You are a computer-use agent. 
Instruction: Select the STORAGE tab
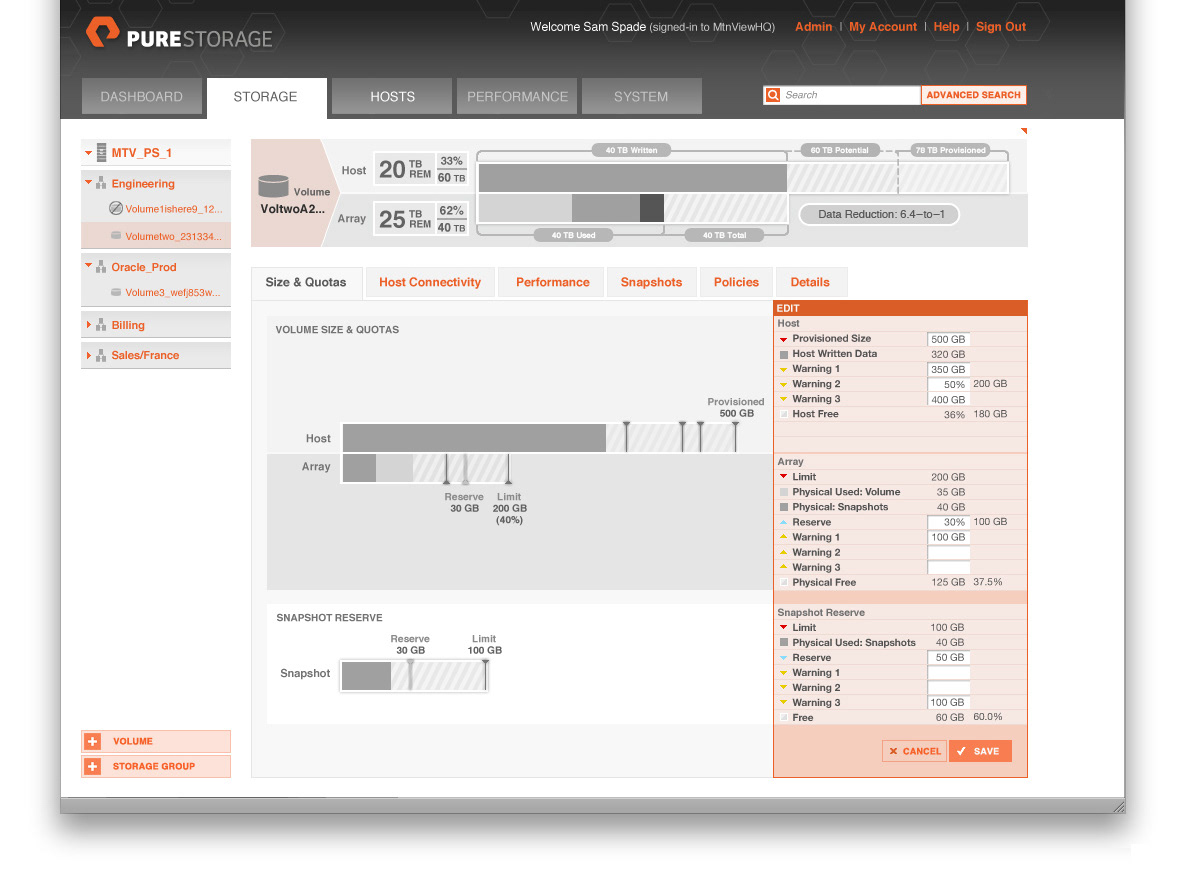[x=266, y=97]
